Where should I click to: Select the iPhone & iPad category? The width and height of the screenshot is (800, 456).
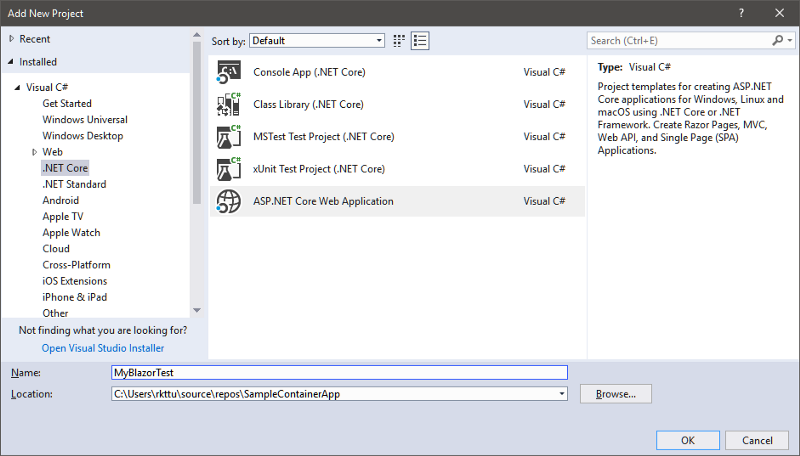point(74,297)
